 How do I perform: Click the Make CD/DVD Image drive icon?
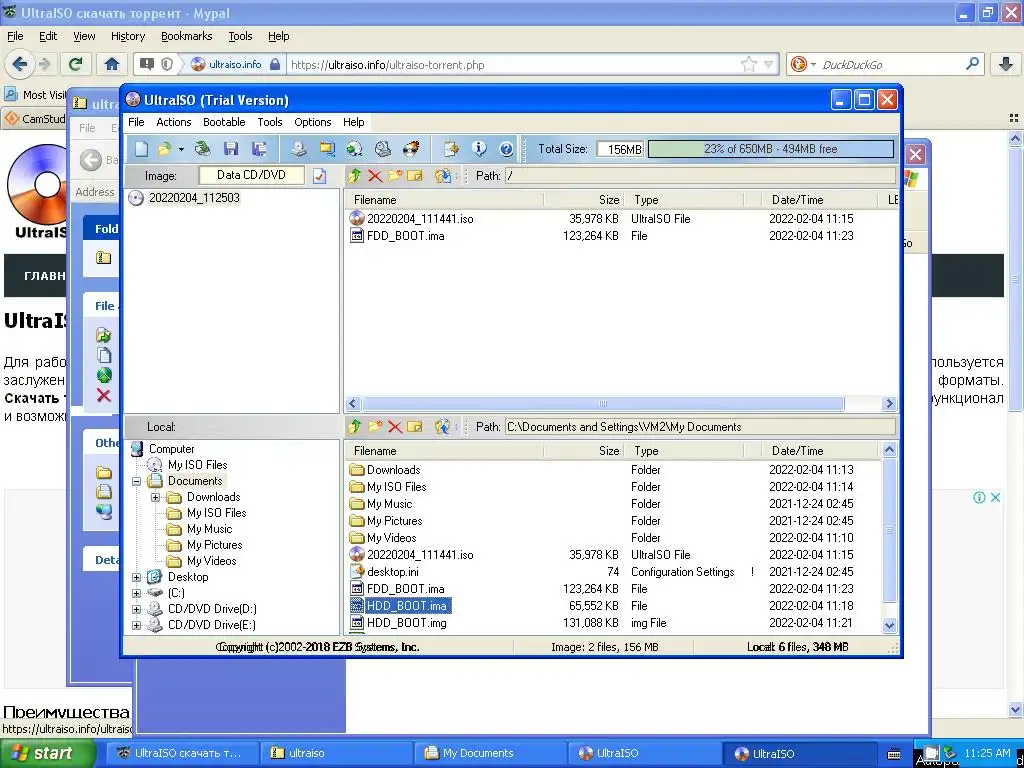298,149
